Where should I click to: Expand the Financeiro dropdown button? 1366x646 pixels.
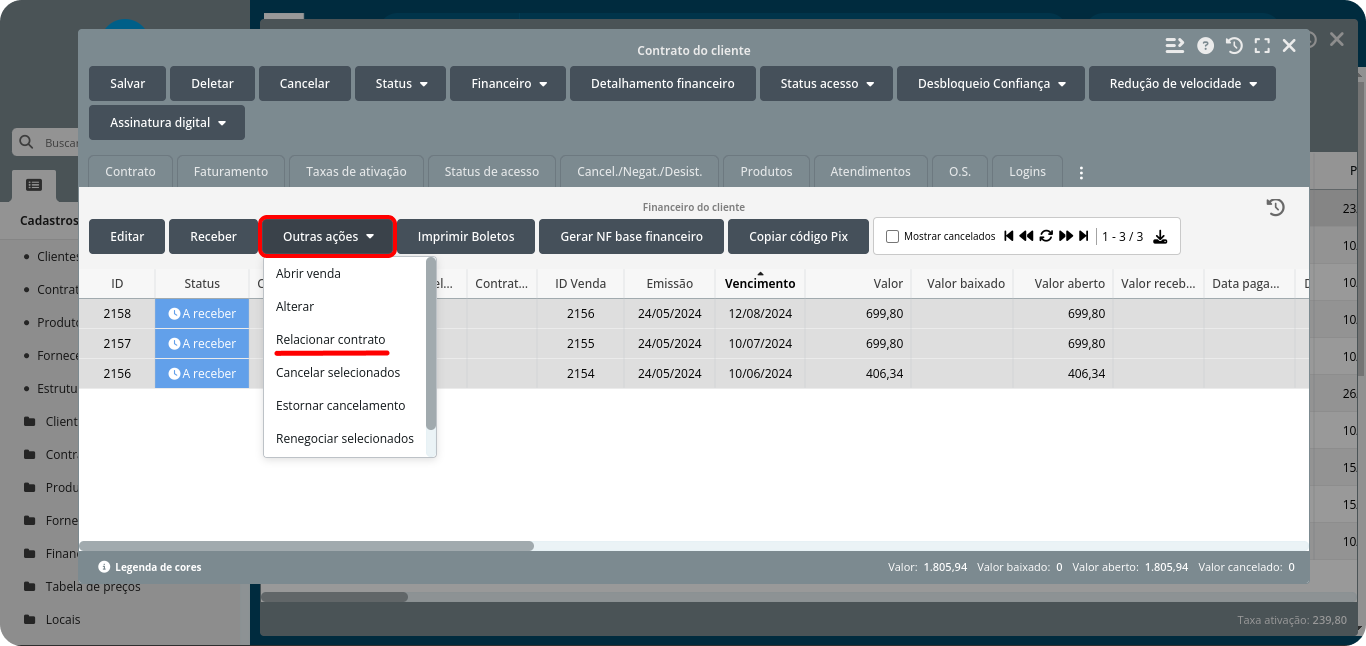tap(508, 84)
